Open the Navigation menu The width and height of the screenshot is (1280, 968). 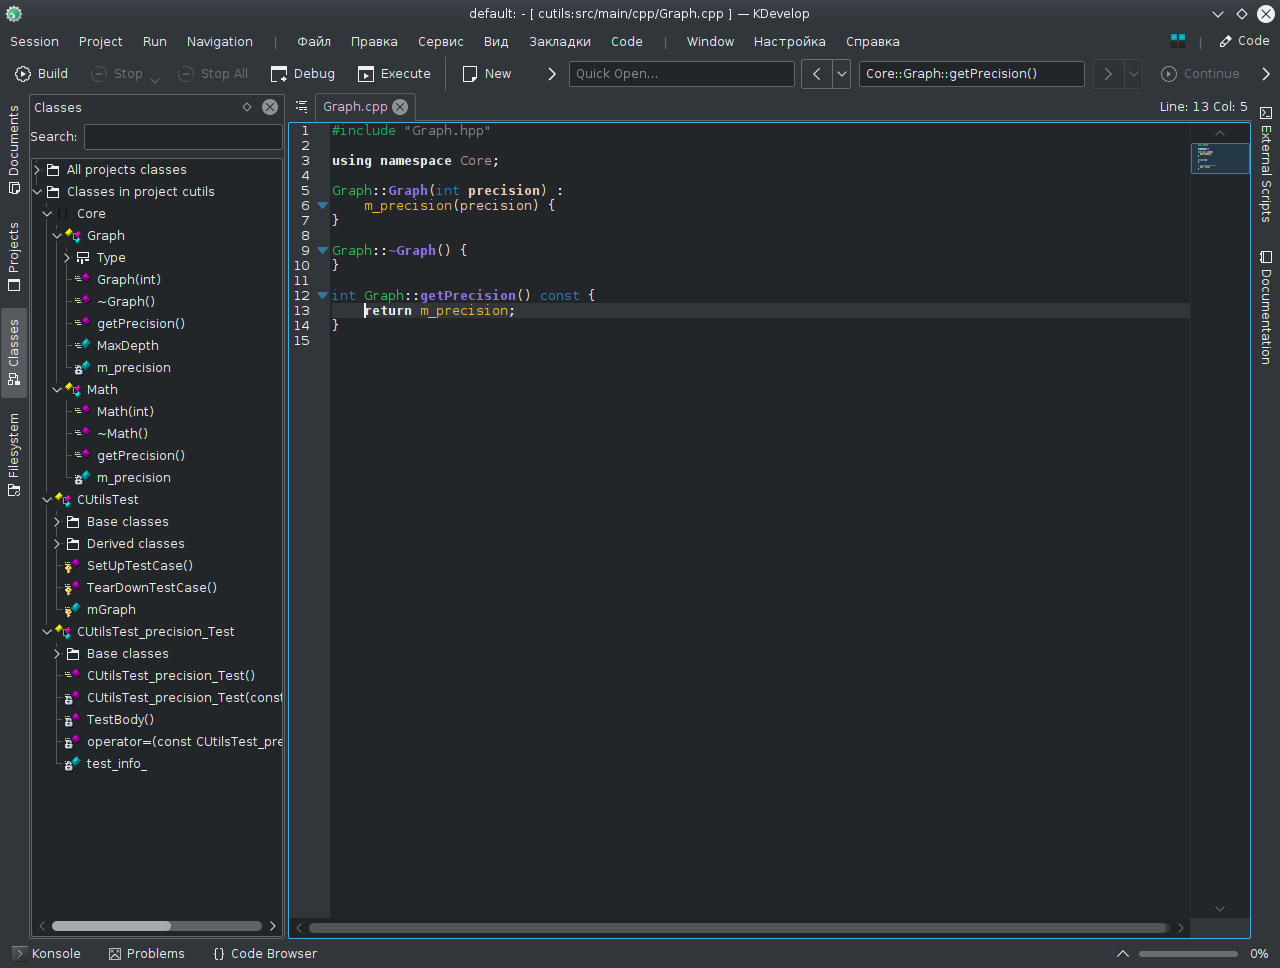pyautogui.click(x=219, y=42)
